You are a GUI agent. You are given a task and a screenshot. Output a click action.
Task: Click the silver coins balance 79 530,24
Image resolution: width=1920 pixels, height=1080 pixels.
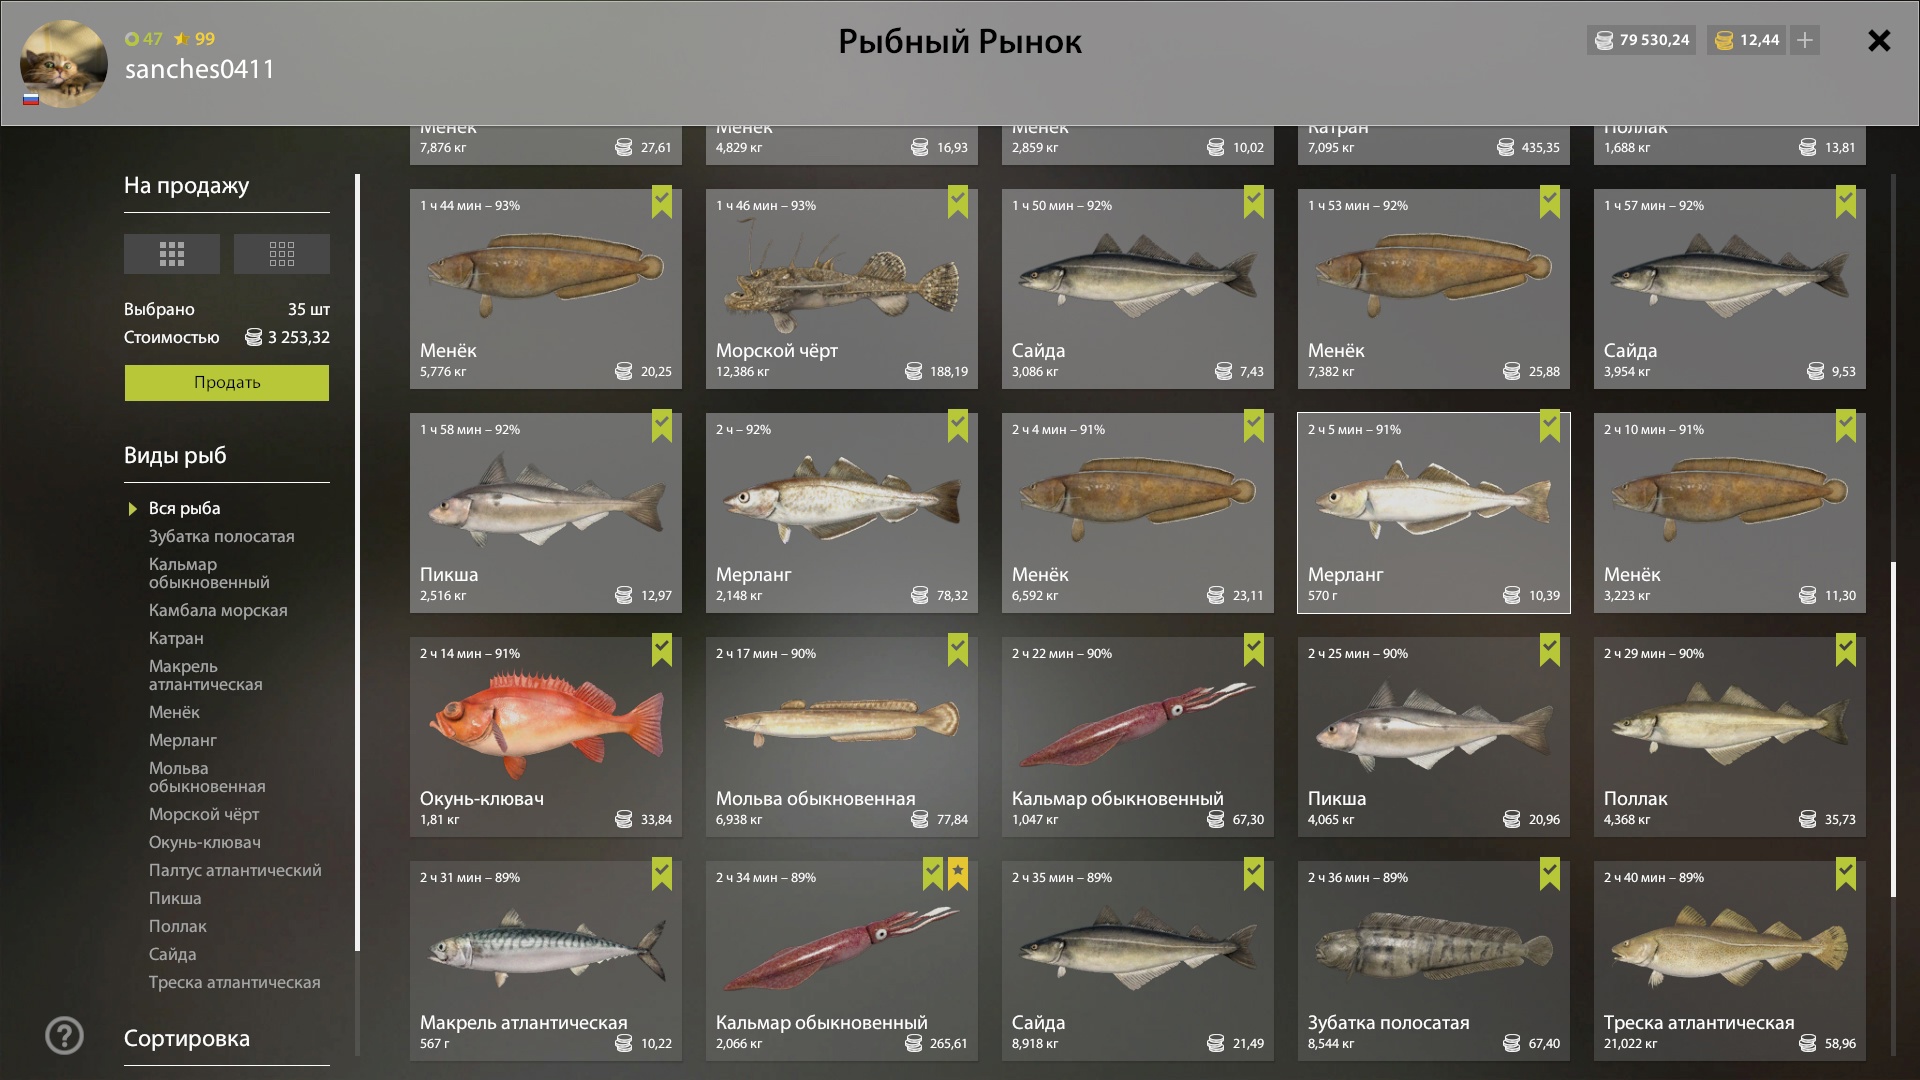(1641, 40)
